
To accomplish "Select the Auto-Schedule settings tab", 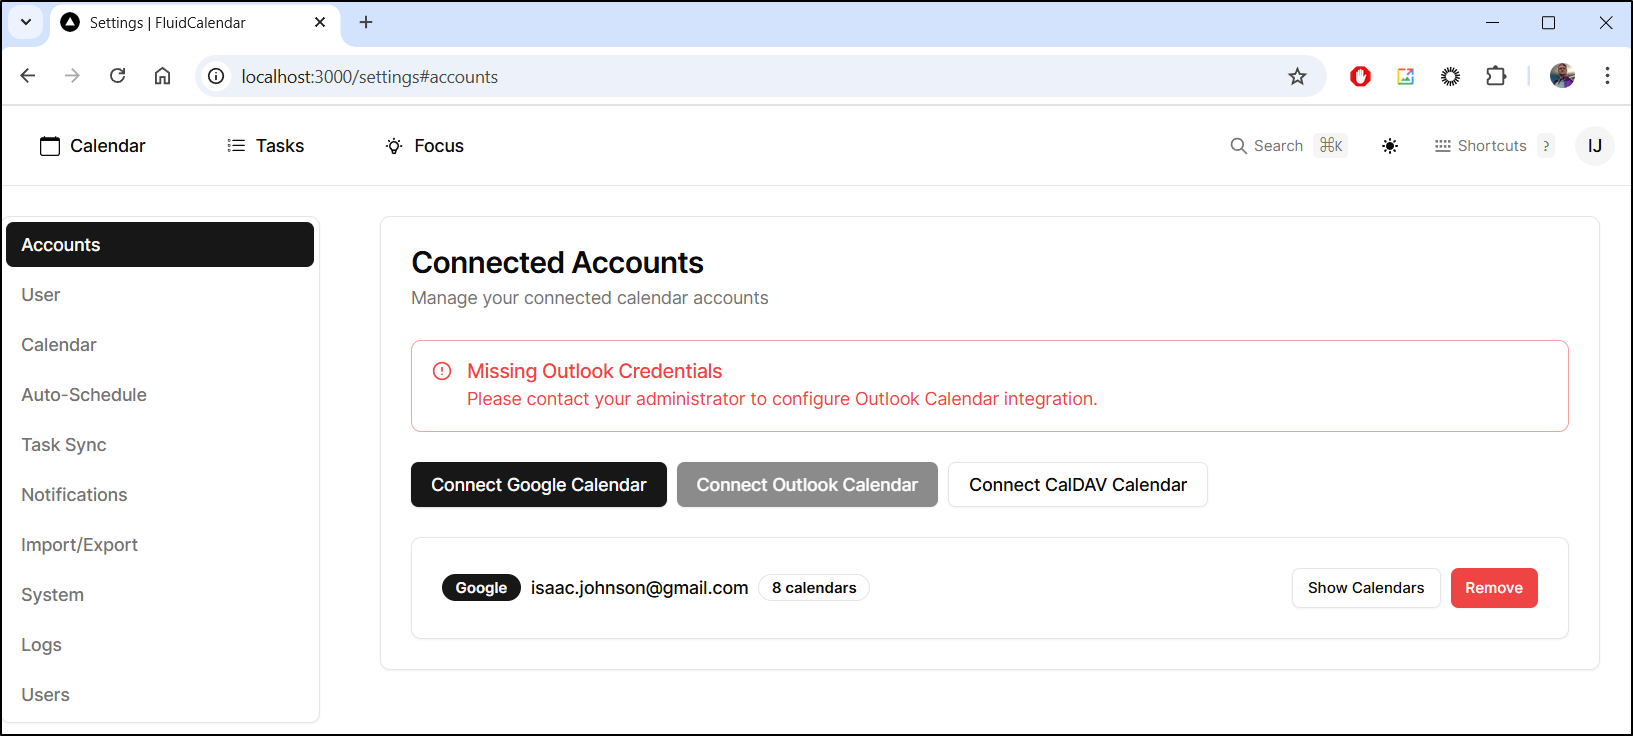I will click(x=160, y=395).
